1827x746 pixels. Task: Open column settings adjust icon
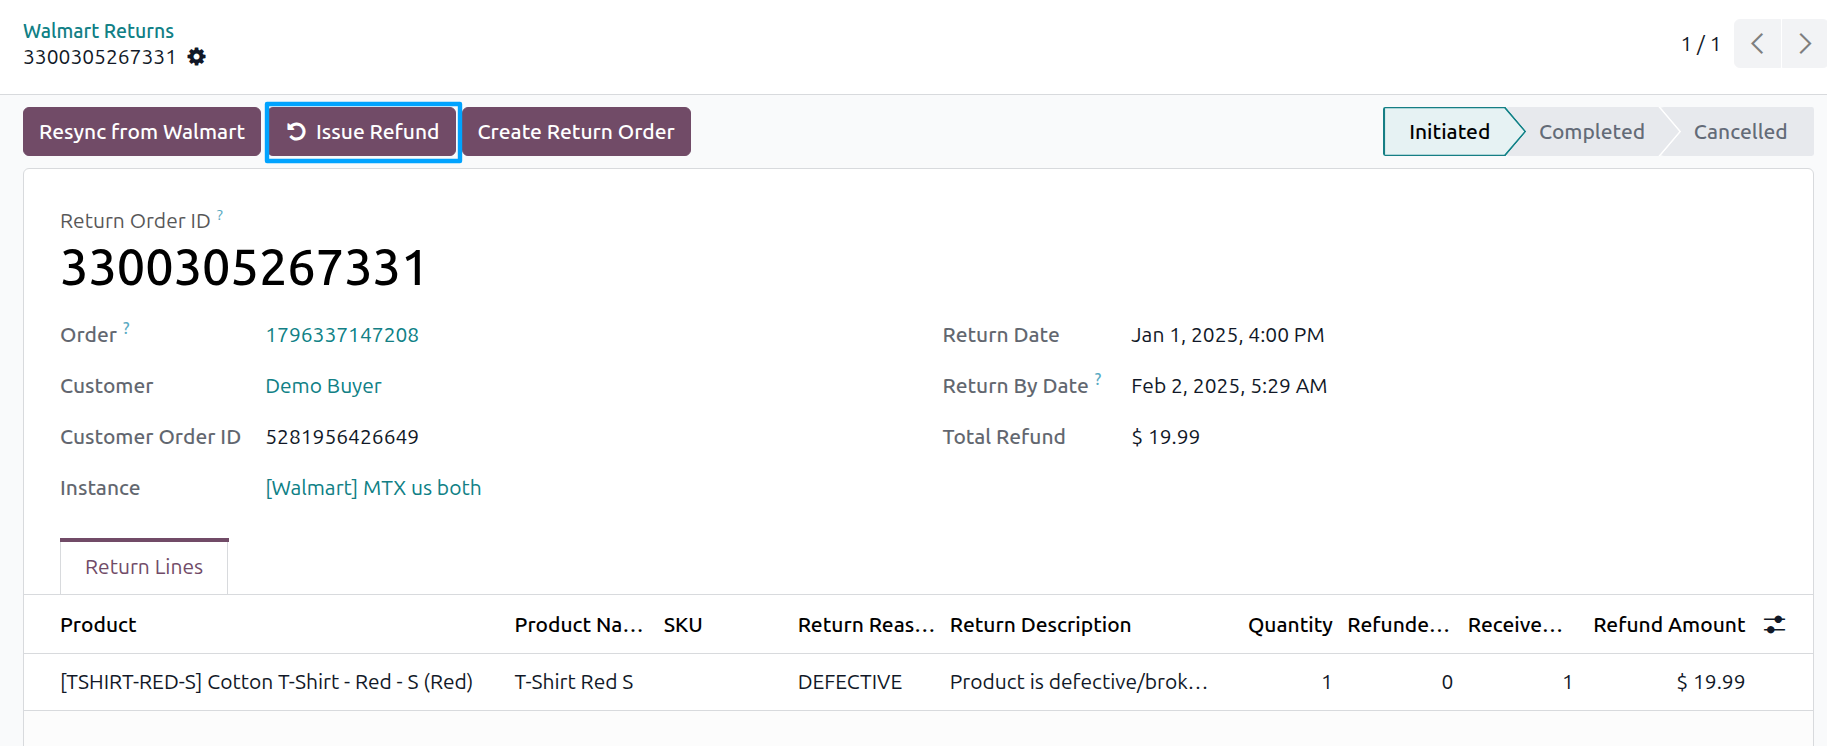(1775, 625)
